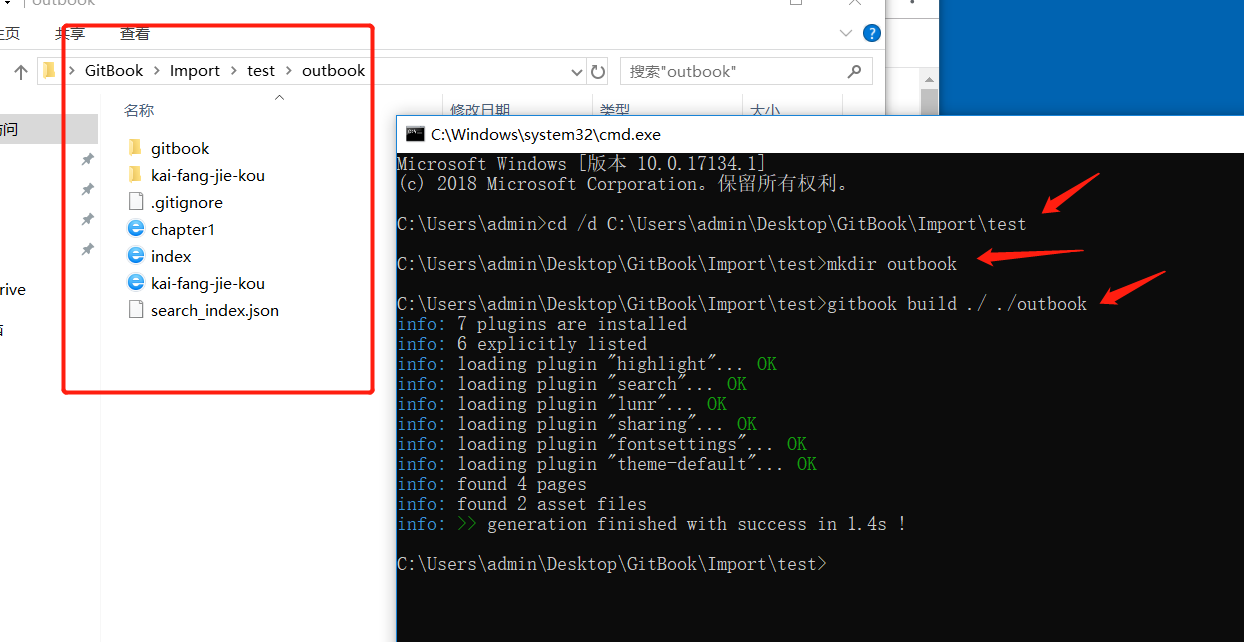
Task: Sort by 修改日期 column header
Action: pyautogui.click(x=480, y=110)
